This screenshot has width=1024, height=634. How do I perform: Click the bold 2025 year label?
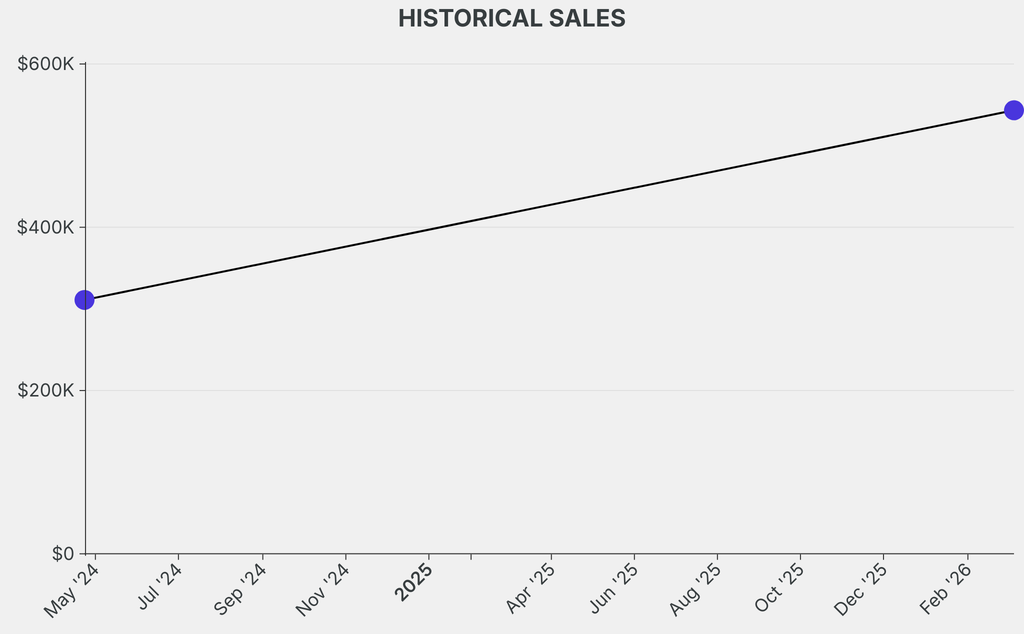point(414,583)
